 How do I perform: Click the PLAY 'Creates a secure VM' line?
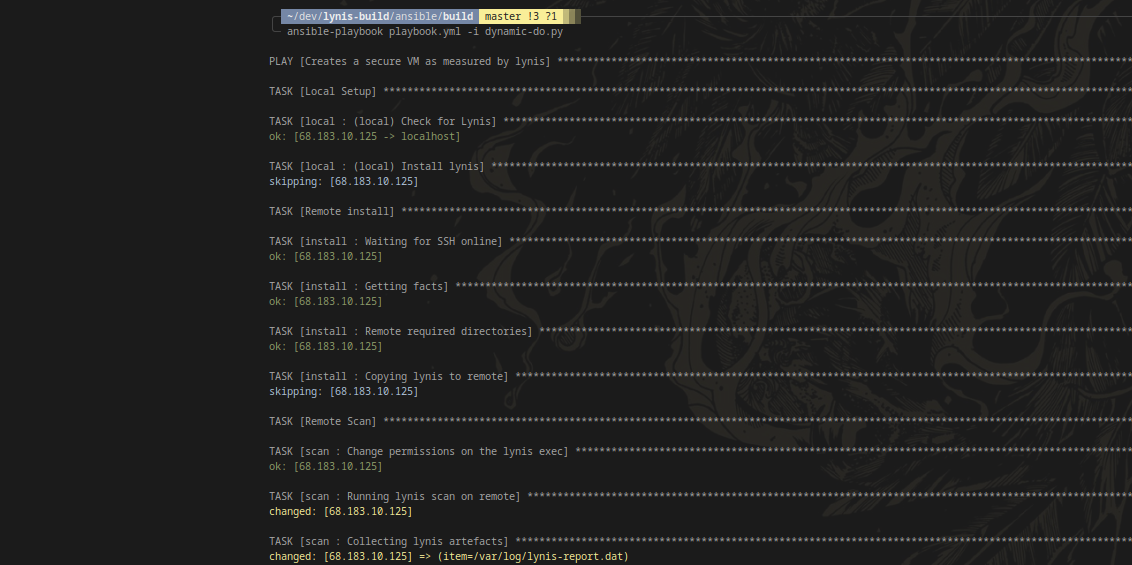tap(410, 62)
